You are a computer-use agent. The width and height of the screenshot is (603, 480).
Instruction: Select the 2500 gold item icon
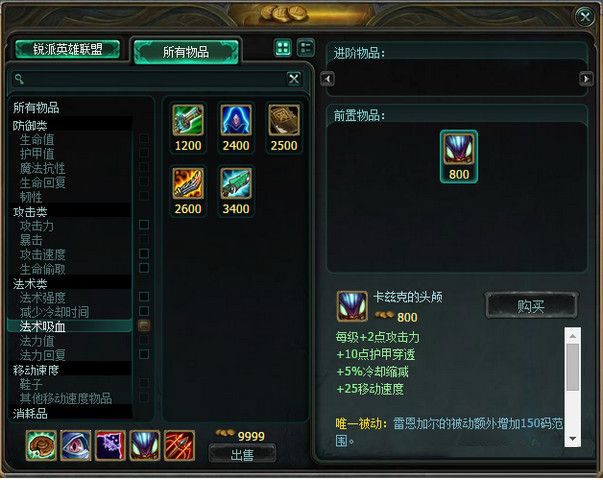coord(284,120)
